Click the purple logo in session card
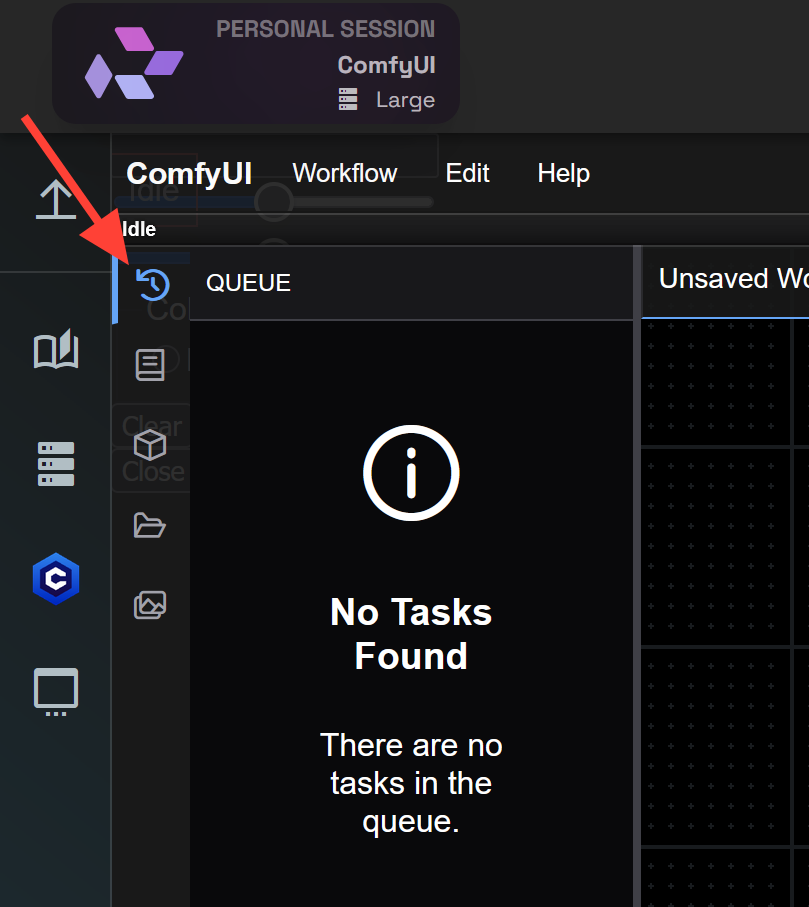The height and width of the screenshot is (907, 809). 134,63
